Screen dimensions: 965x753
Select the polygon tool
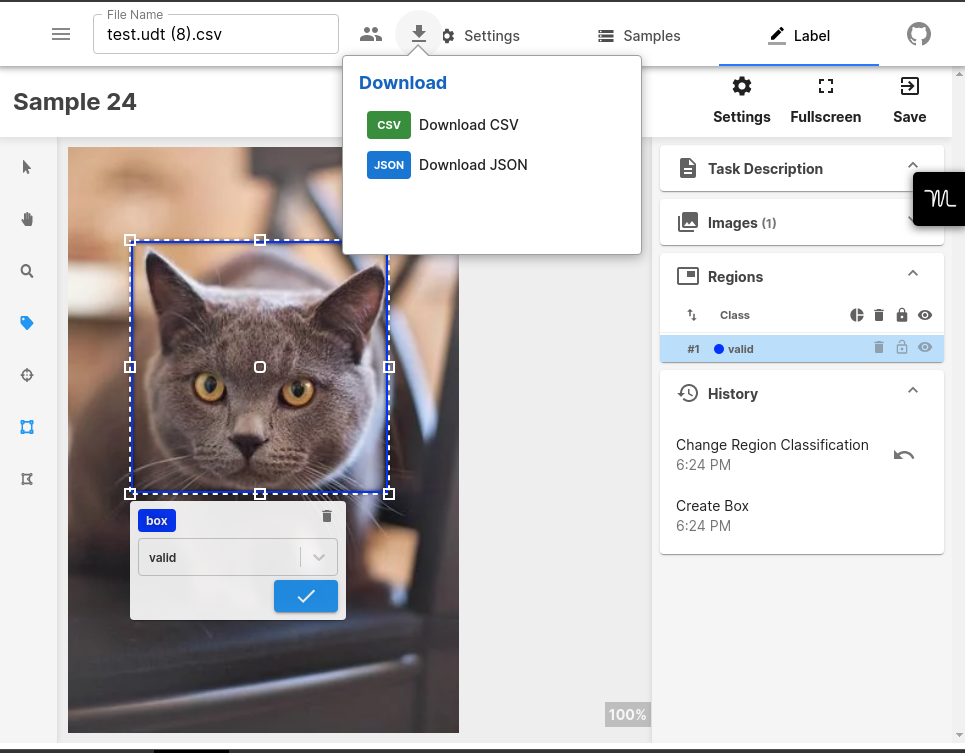coord(27,479)
